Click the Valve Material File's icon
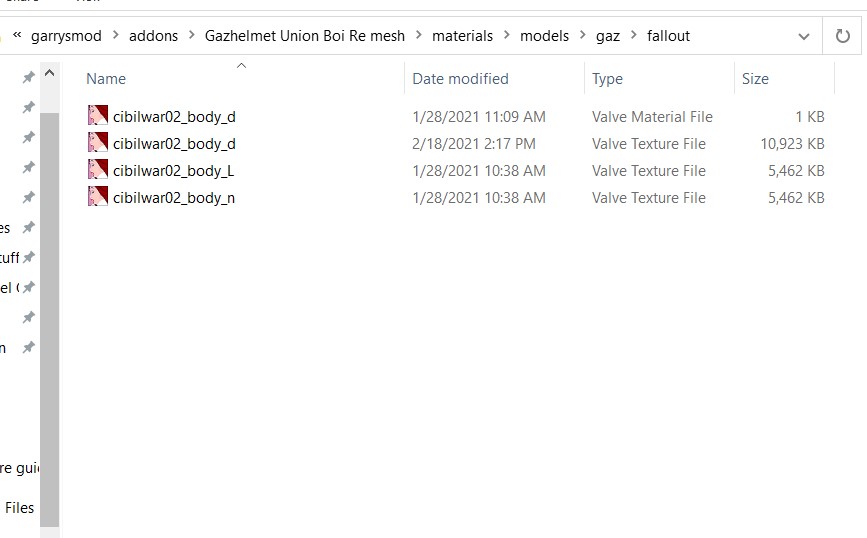The width and height of the screenshot is (867, 538). pyautogui.click(x=97, y=116)
